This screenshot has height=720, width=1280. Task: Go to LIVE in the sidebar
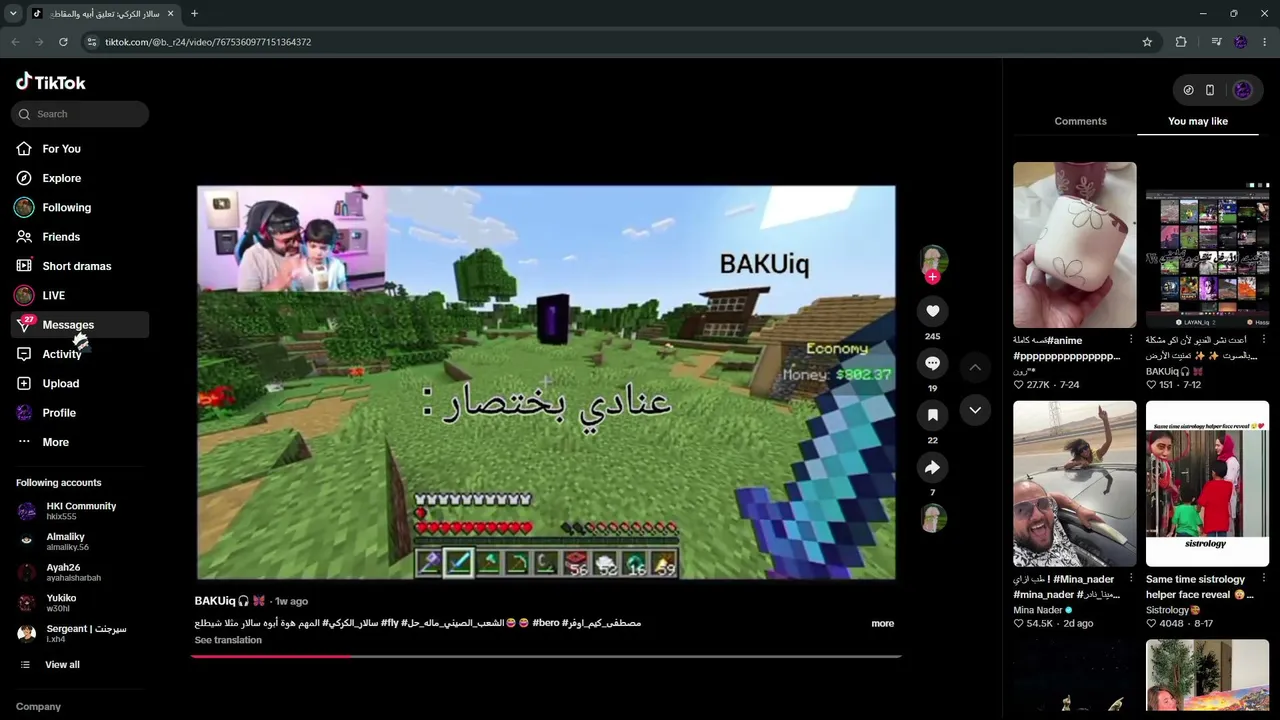tap(53, 296)
